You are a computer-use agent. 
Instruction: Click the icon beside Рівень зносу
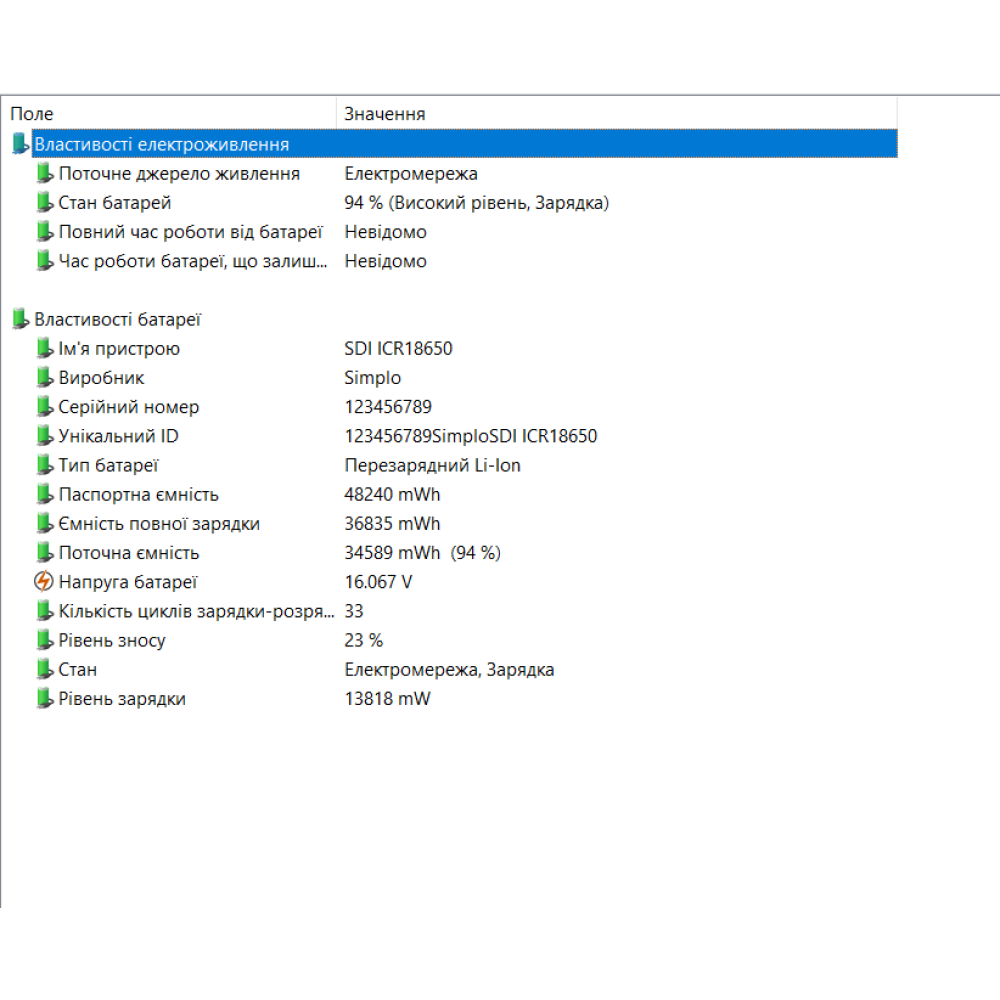point(44,640)
